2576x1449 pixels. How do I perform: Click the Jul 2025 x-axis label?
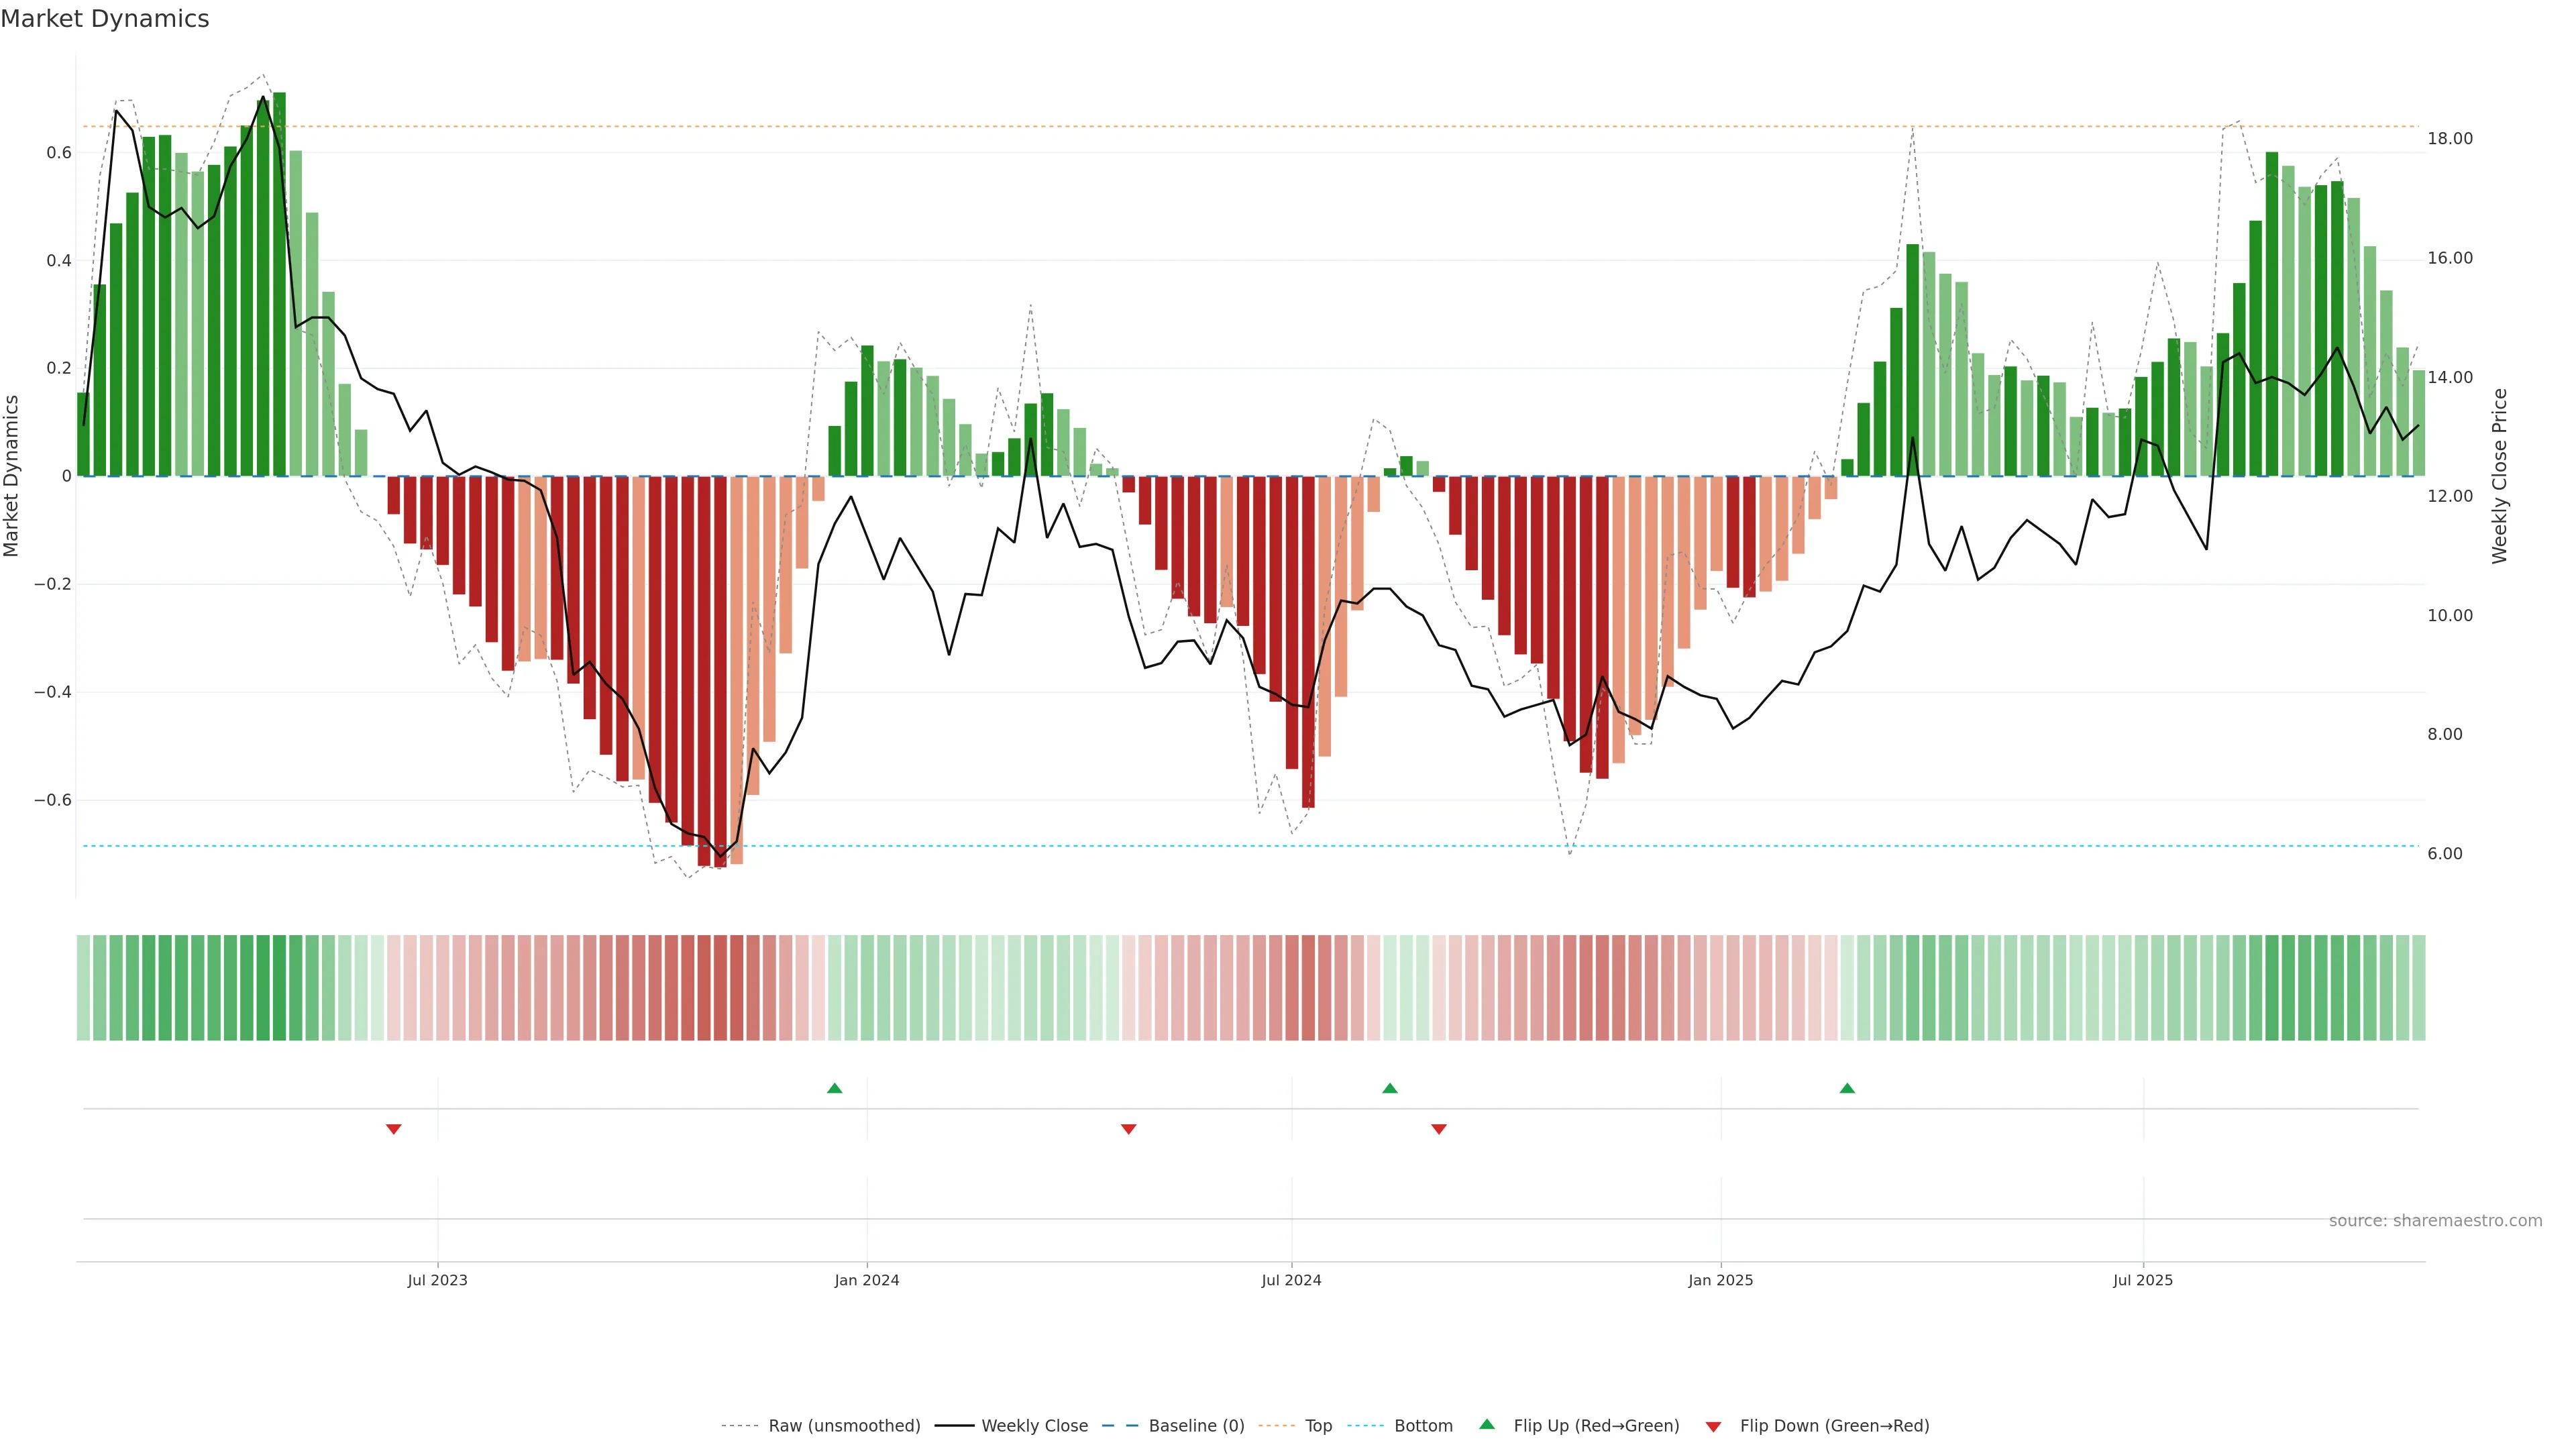2143,1280
